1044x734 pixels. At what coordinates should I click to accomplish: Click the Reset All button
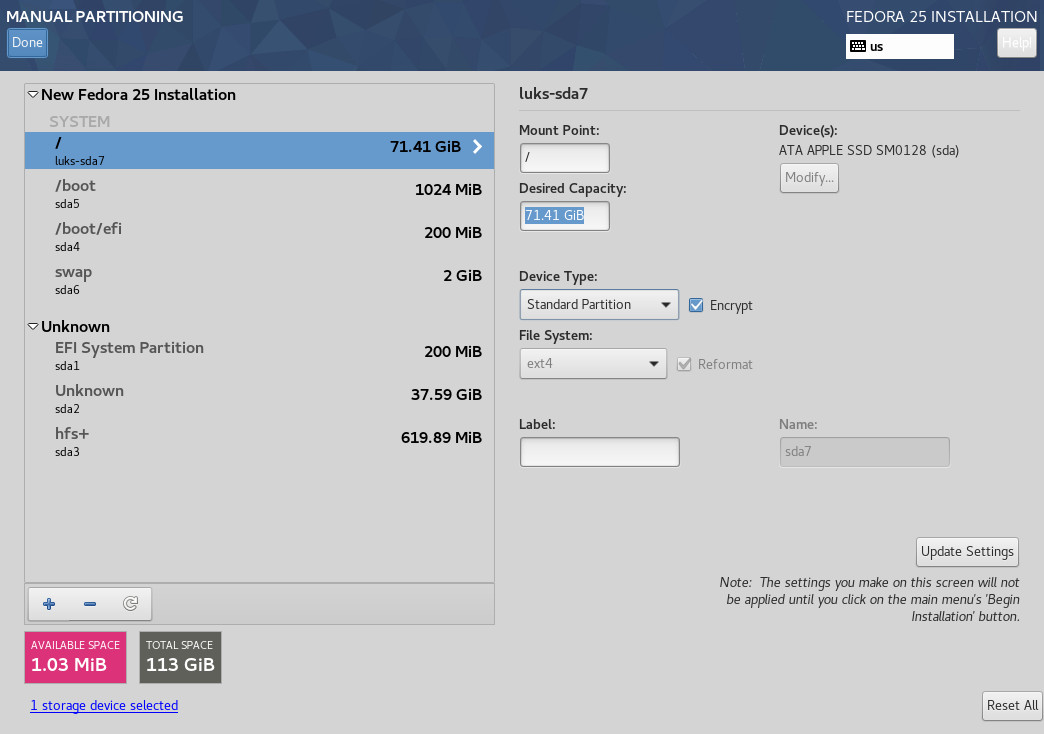point(1012,705)
